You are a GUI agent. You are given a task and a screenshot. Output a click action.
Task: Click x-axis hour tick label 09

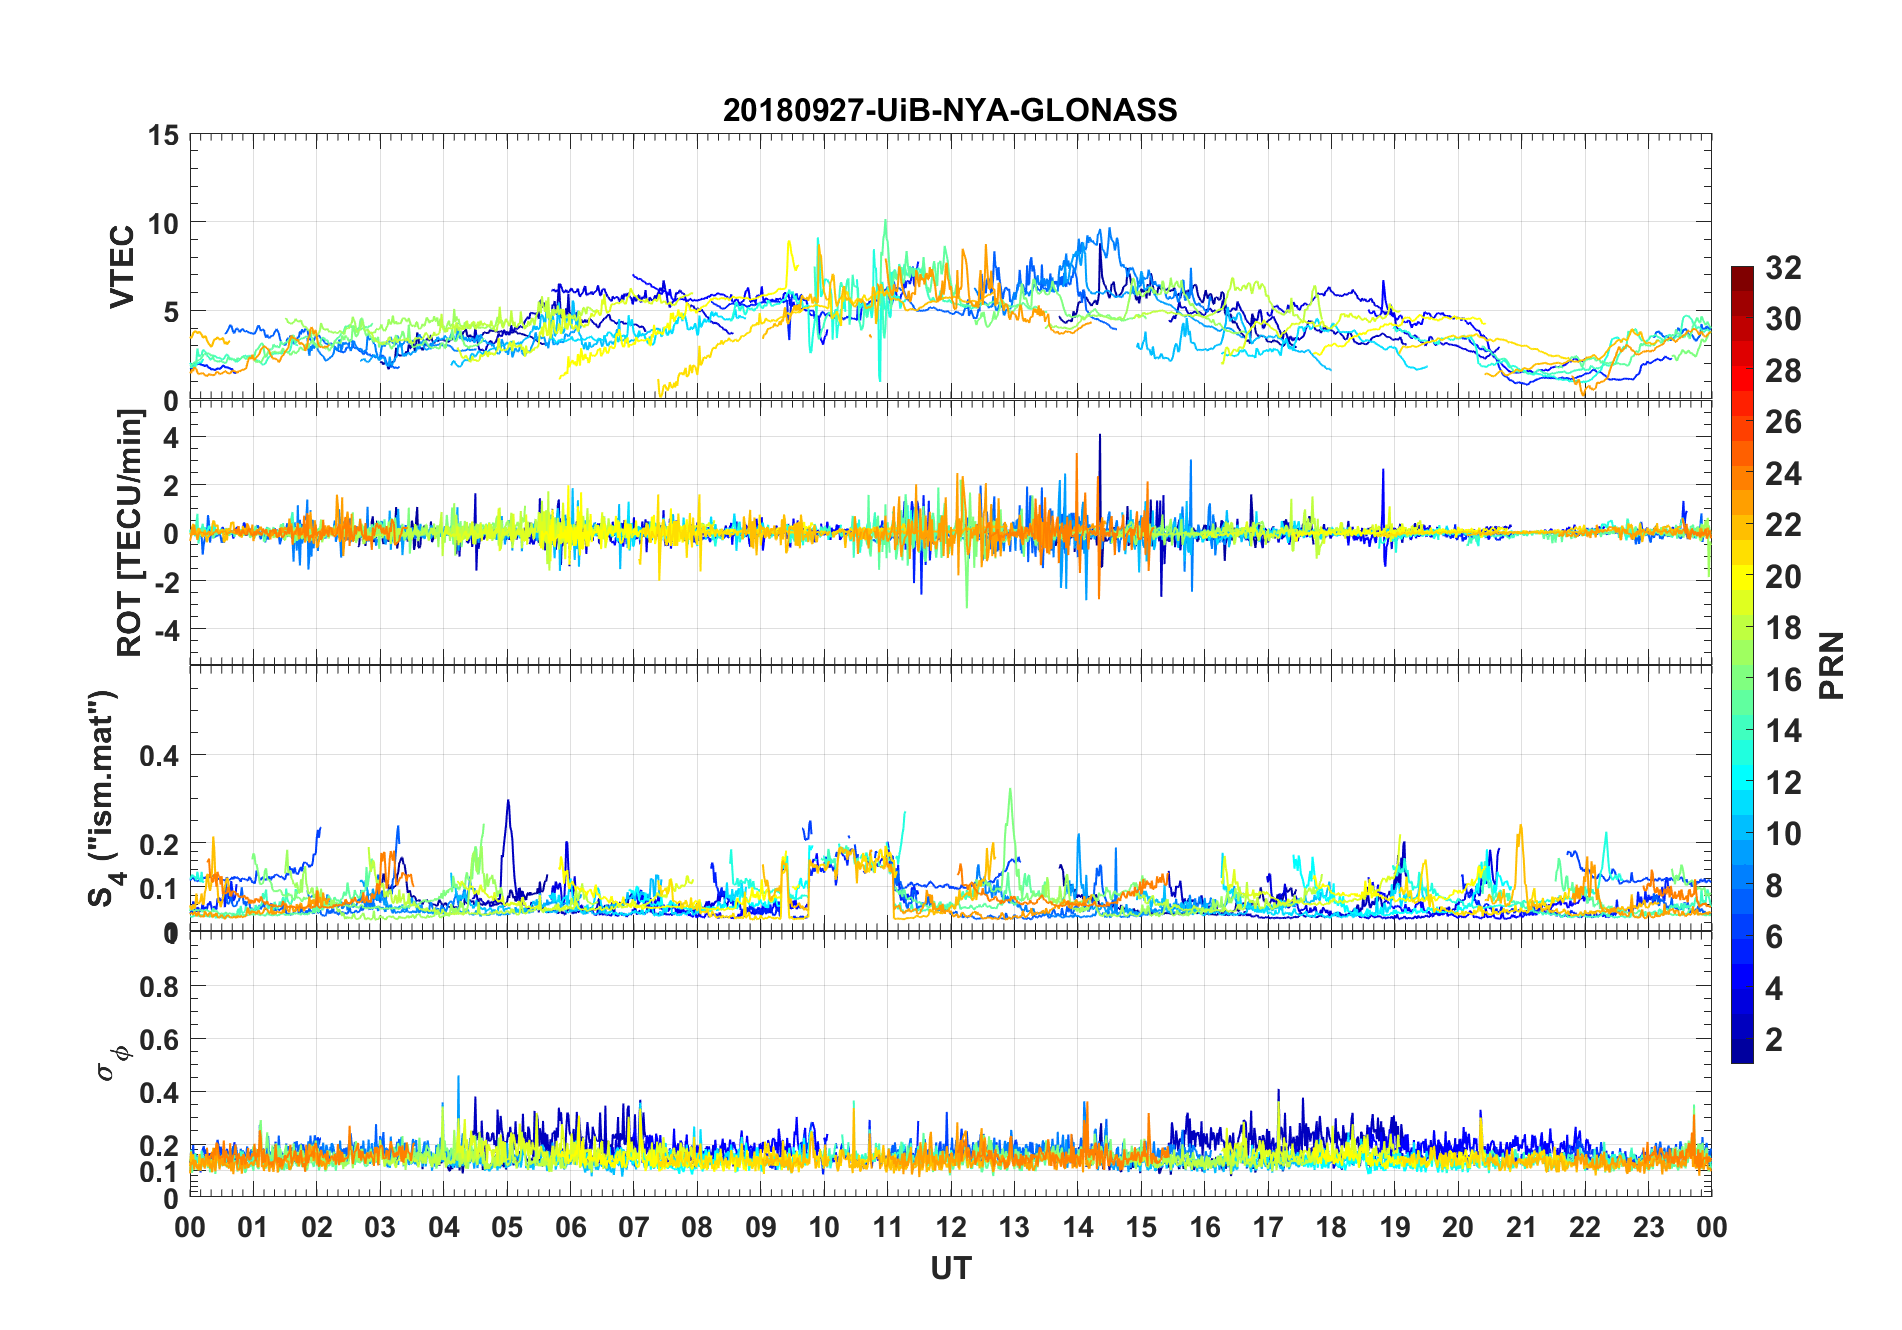click(760, 1227)
